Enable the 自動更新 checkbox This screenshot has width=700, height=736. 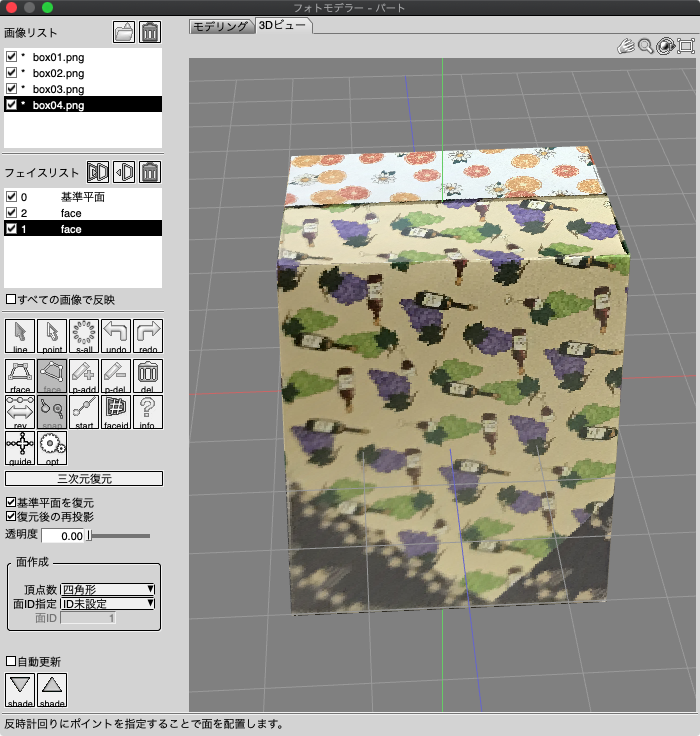pos(11,661)
